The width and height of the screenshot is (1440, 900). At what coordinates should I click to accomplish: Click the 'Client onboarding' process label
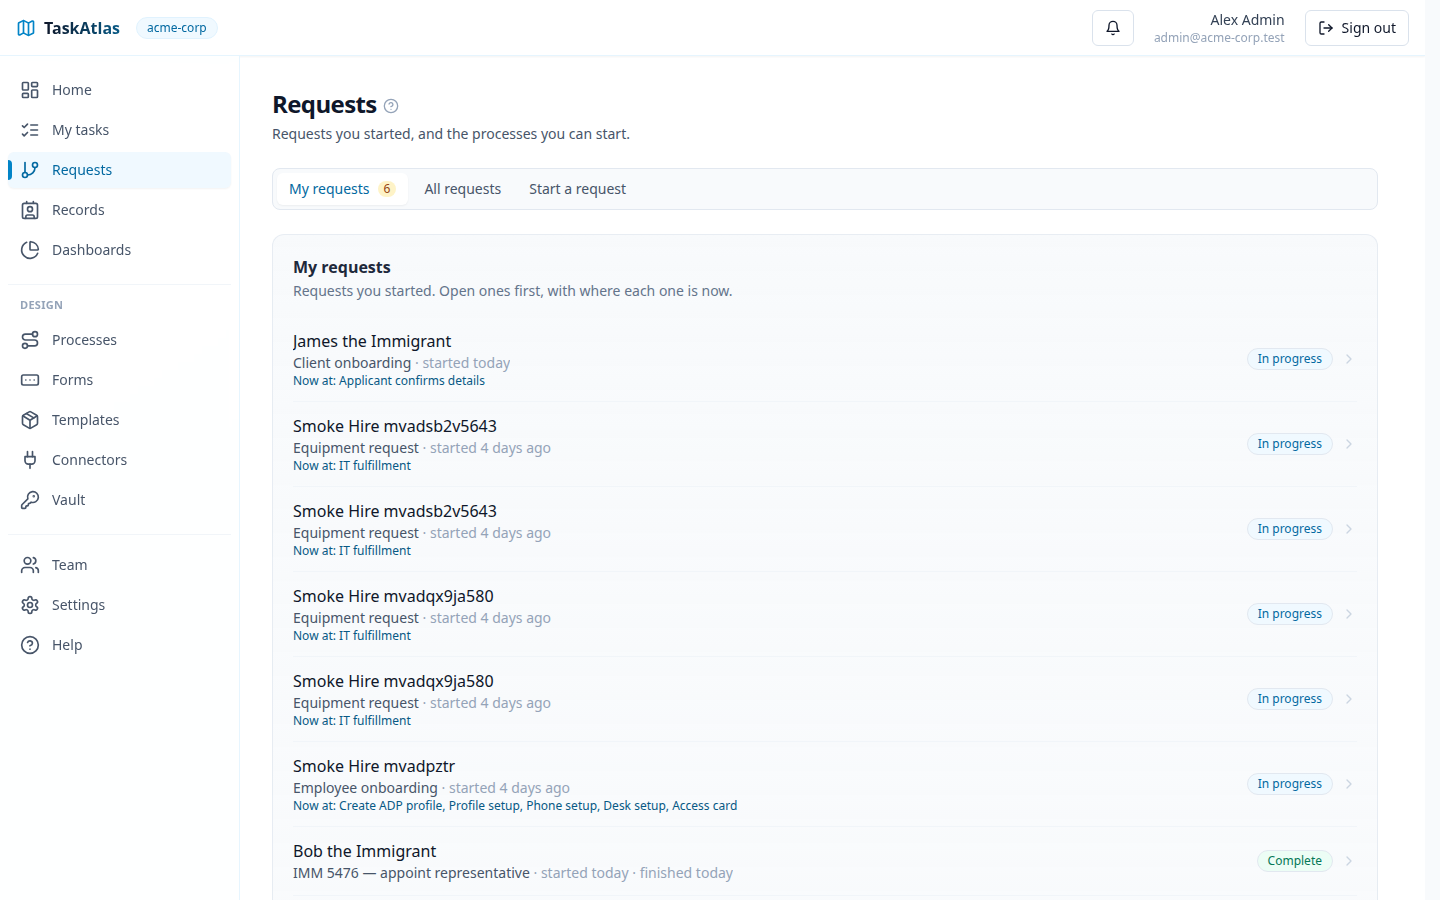click(352, 363)
